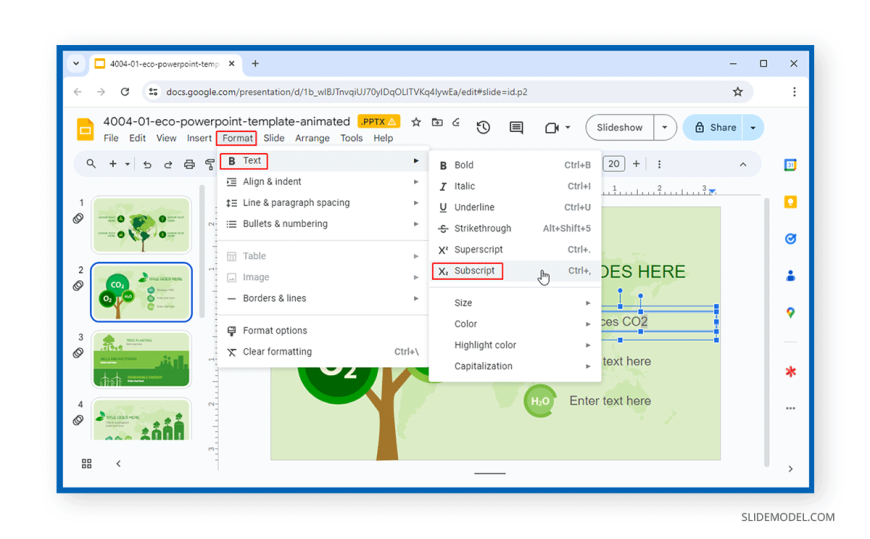
Task: Apply Underline from the Text submenu
Action: (x=515, y=208)
